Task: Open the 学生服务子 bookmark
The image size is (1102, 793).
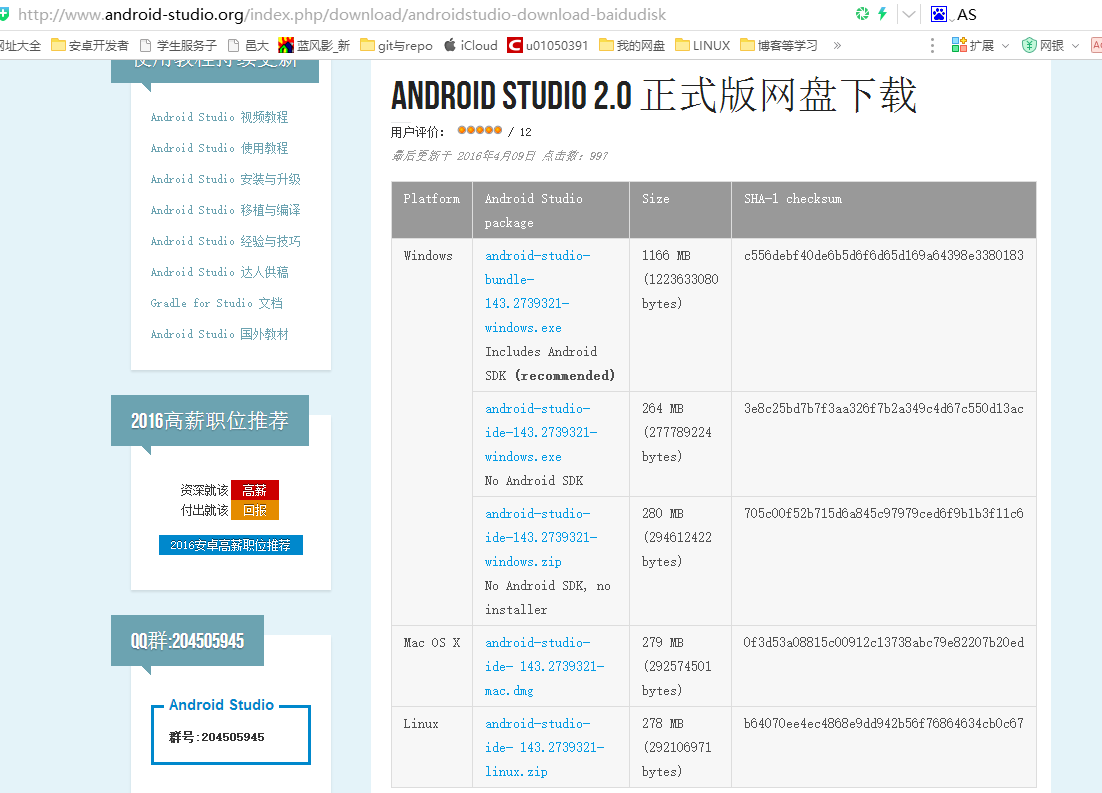Action: [179, 46]
